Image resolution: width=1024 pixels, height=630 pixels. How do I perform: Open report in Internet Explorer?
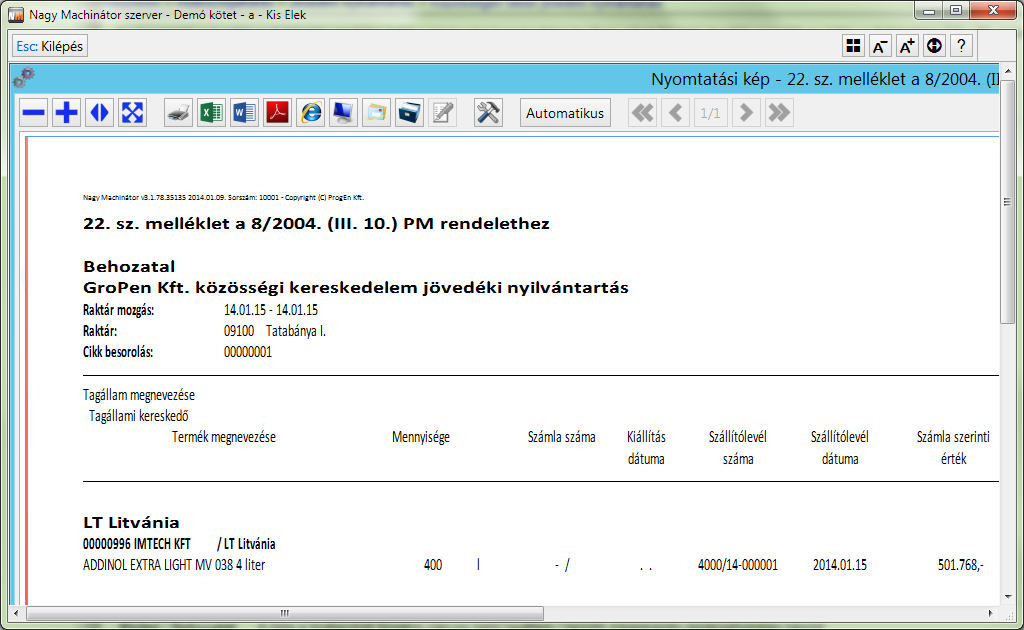click(311, 113)
